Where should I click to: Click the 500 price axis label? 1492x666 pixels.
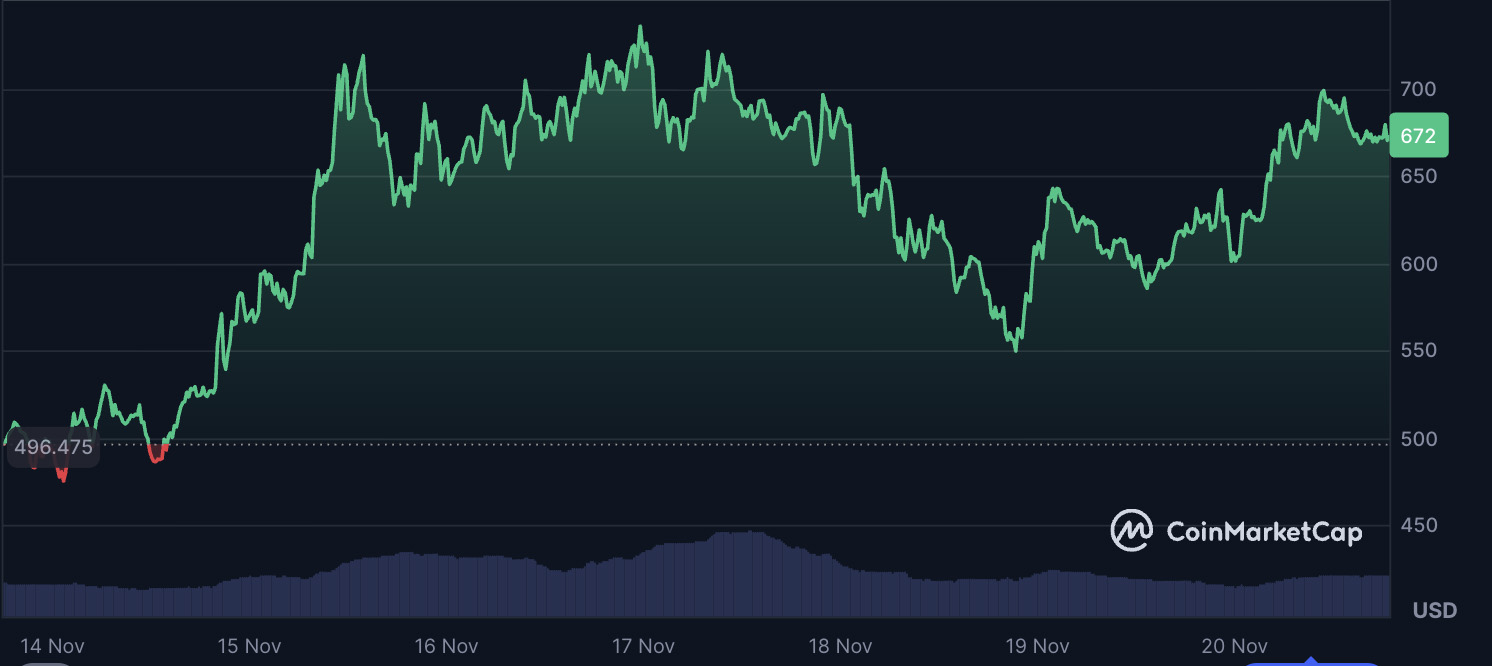pos(1417,439)
